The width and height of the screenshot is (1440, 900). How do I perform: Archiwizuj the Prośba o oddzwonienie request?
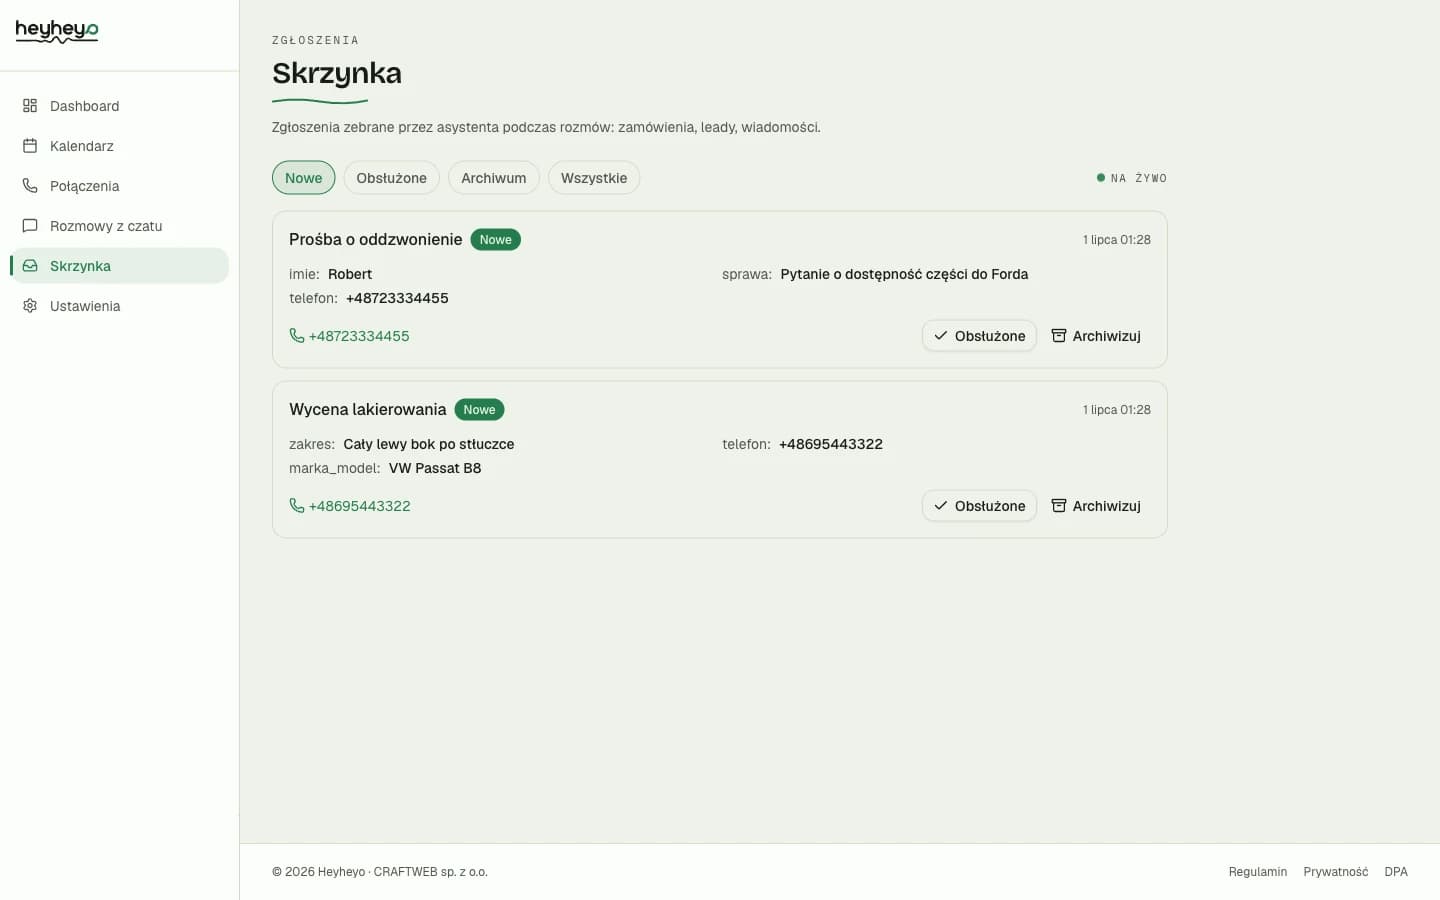point(1096,336)
